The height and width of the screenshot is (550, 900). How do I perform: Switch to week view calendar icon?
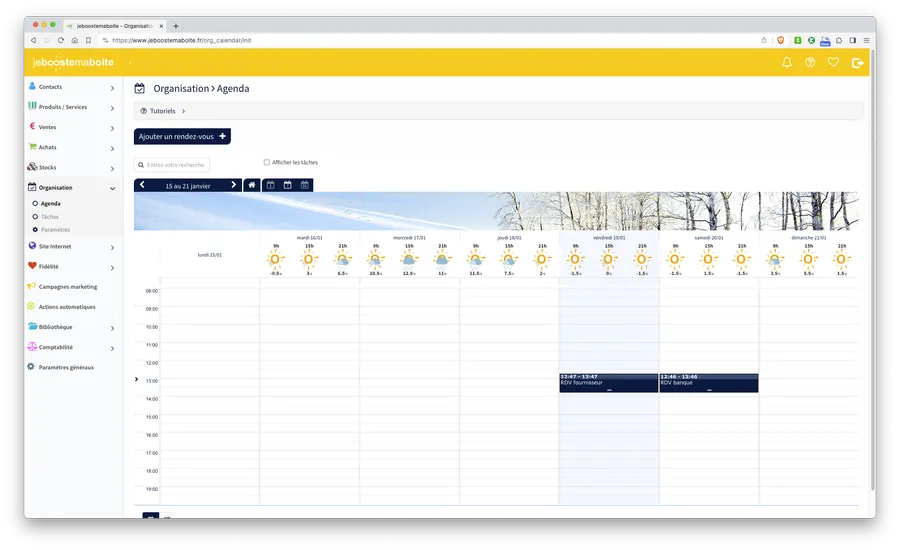coord(288,185)
